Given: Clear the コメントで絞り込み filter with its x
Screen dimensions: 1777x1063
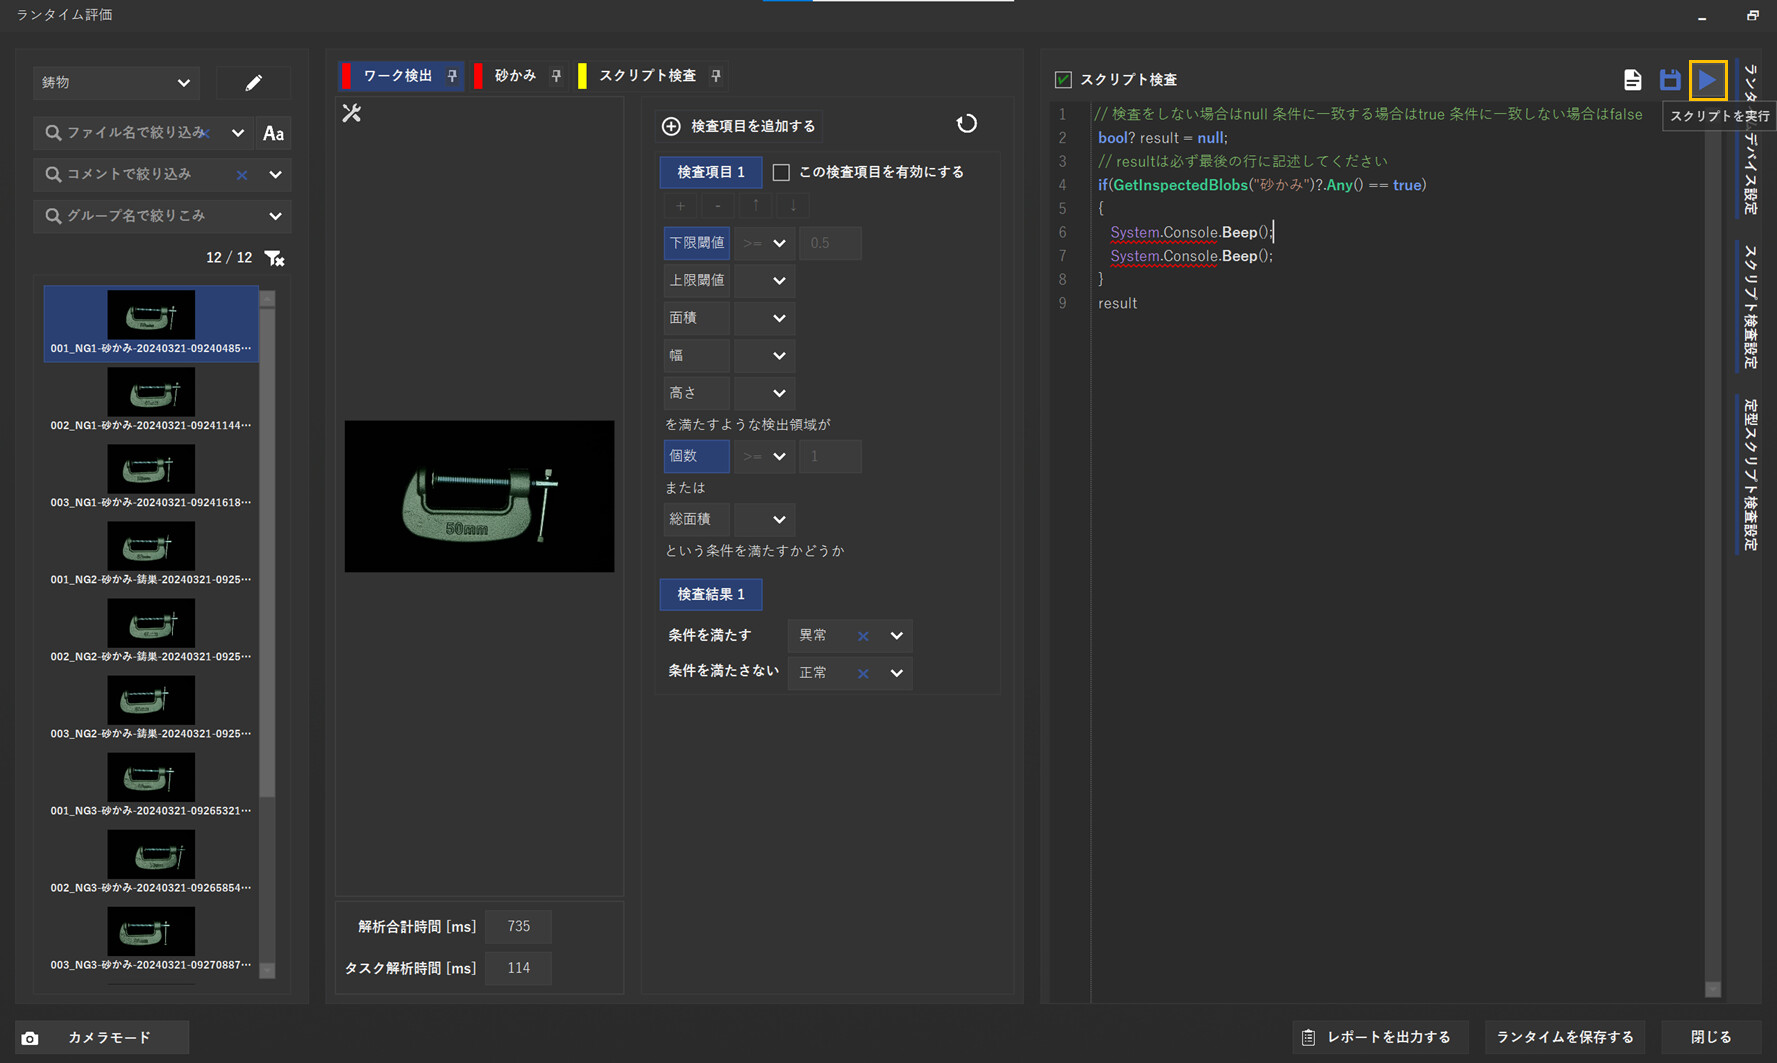Looking at the screenshot, I should [241, 175].
